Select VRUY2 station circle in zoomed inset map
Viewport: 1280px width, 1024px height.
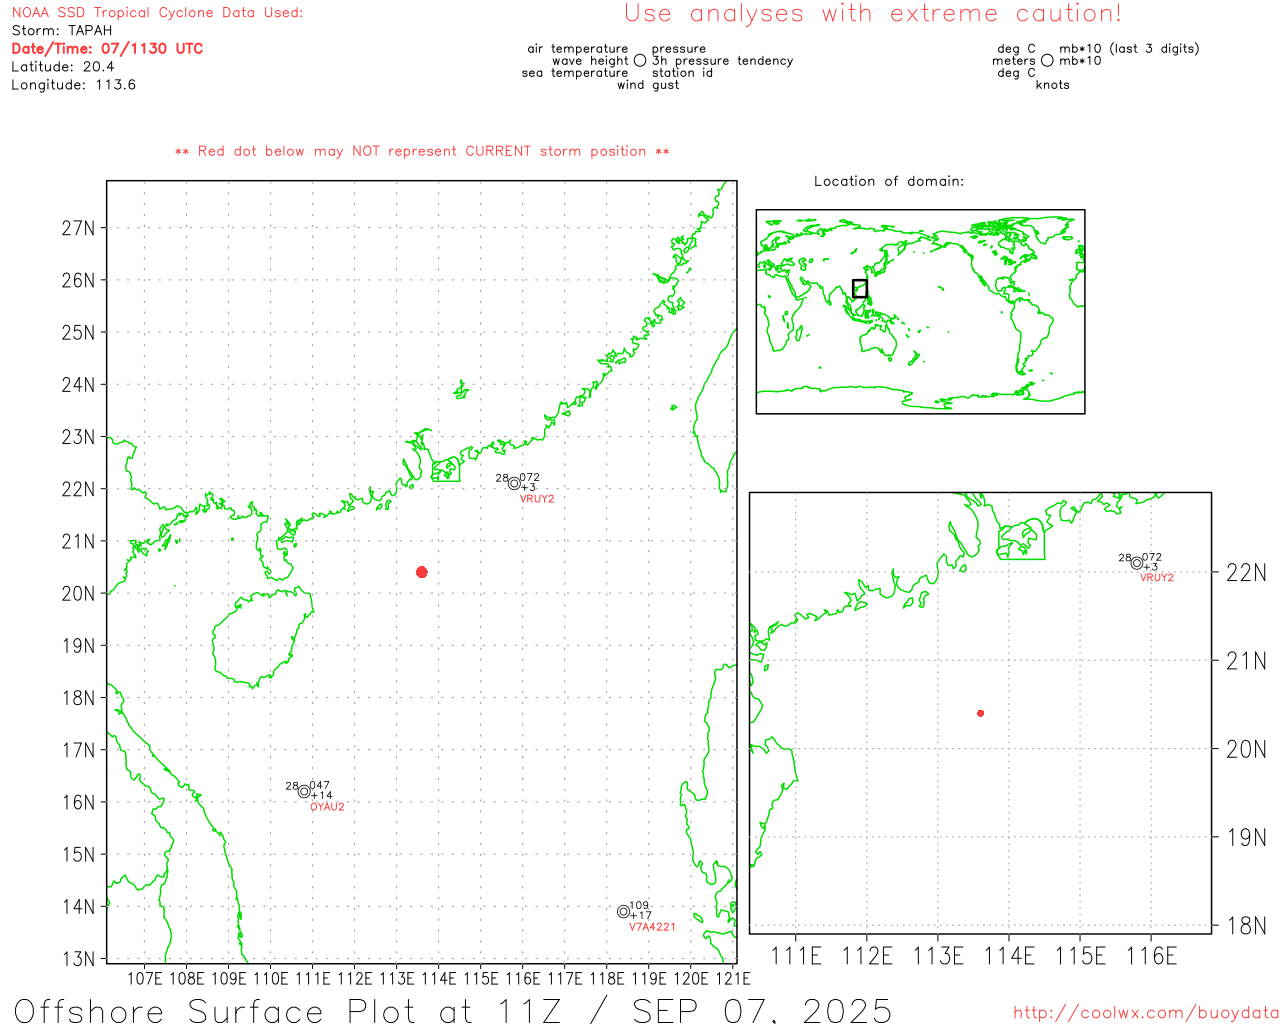coord(1137,563)
